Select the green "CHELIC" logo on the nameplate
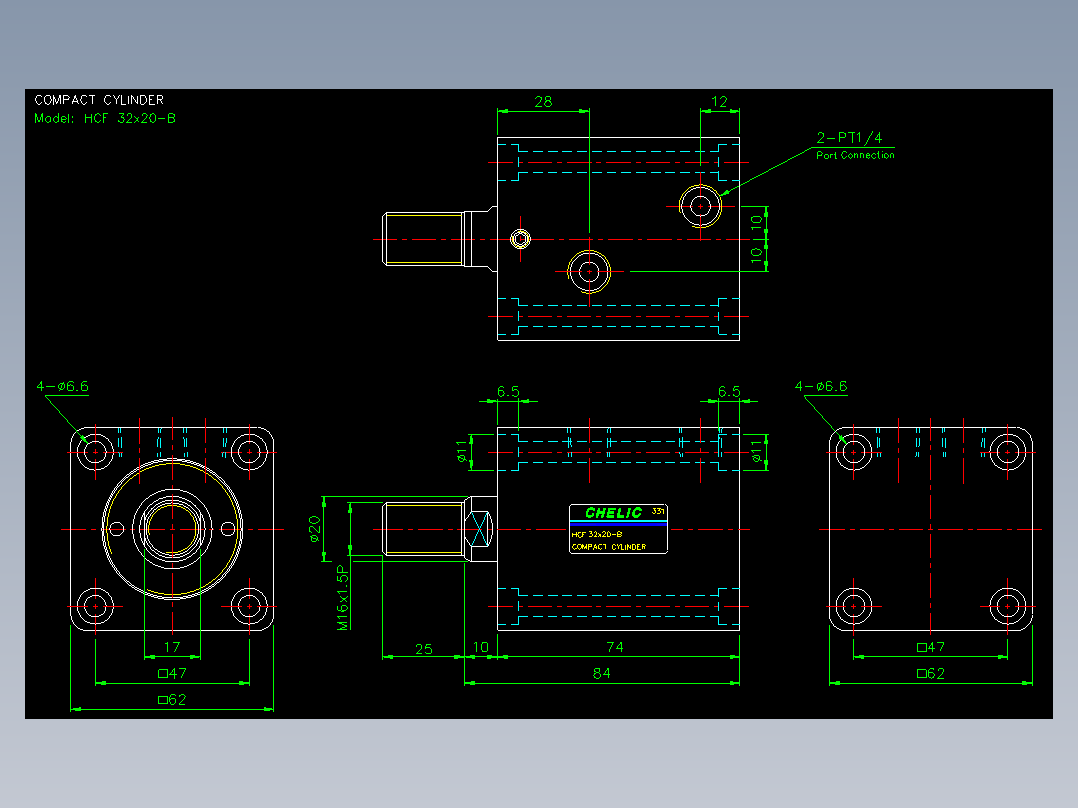This screenshot has height=808, width=1078. tap(613, 513)
